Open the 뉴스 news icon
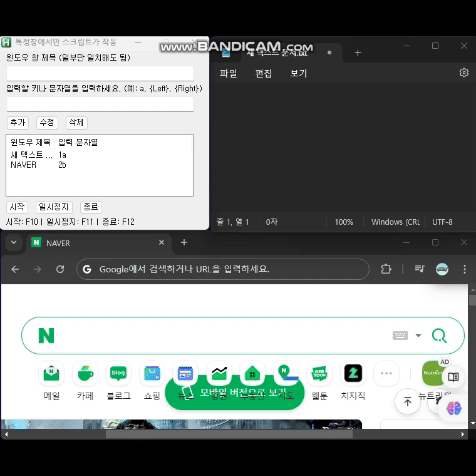Viewport: 476px width, 476px height. point(185,373)
